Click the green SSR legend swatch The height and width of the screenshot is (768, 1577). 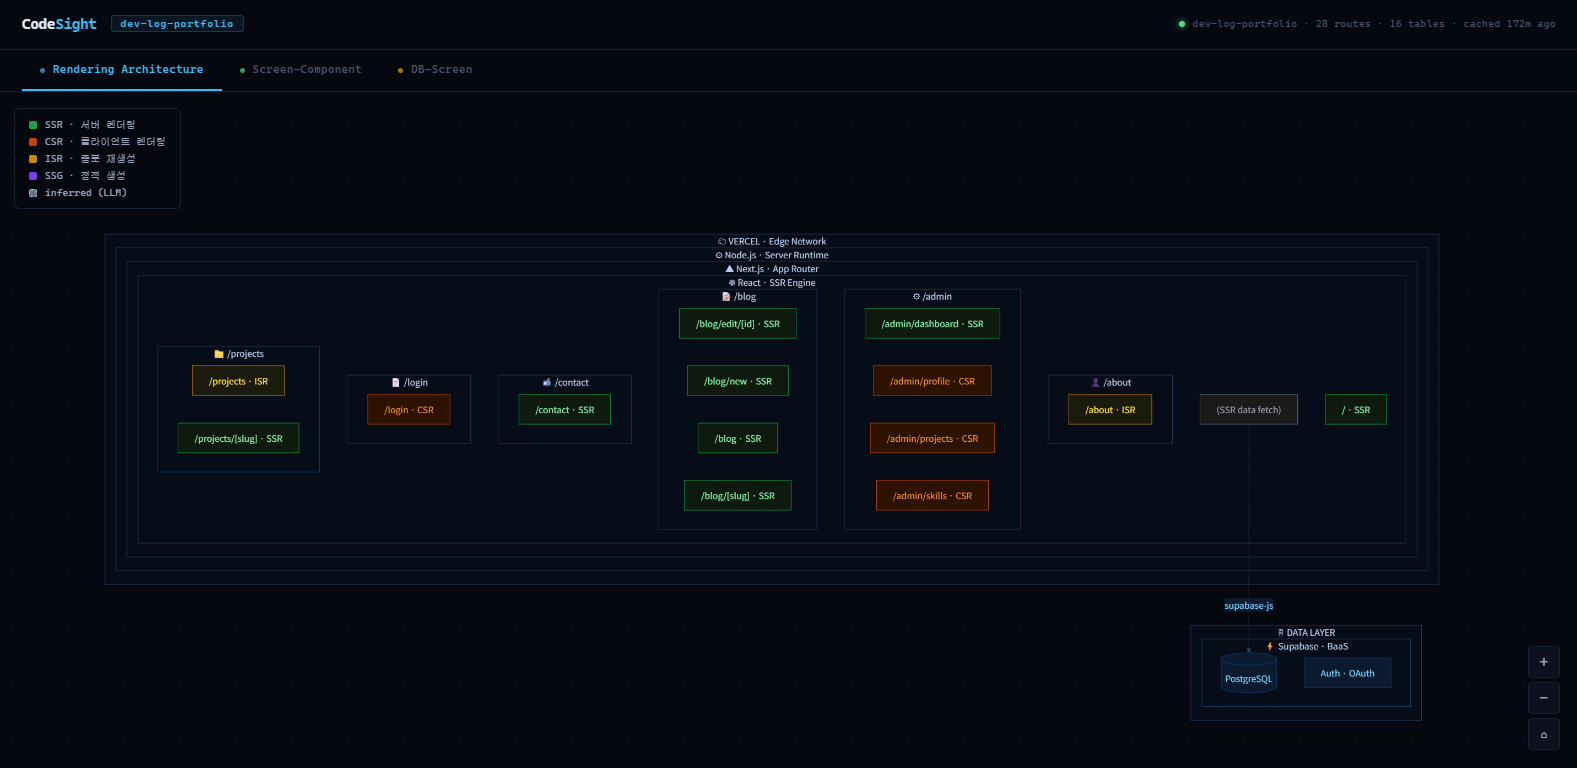pyautogui.click(x=33, y=125)
